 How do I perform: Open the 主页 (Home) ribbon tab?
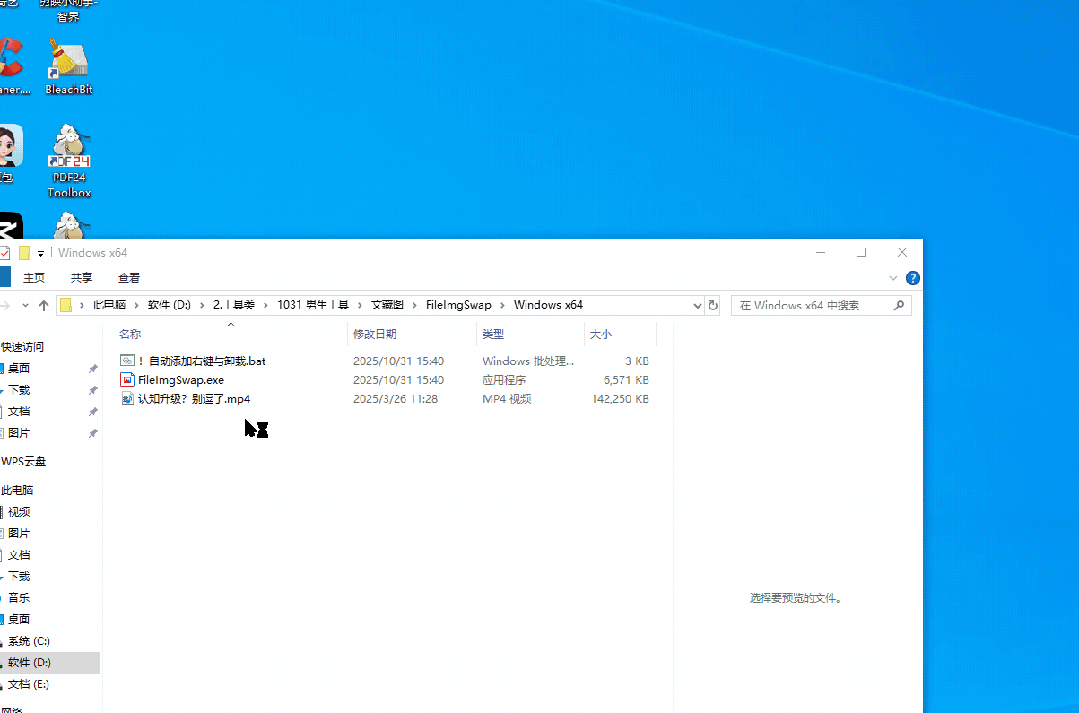click(x=34, y=278)
